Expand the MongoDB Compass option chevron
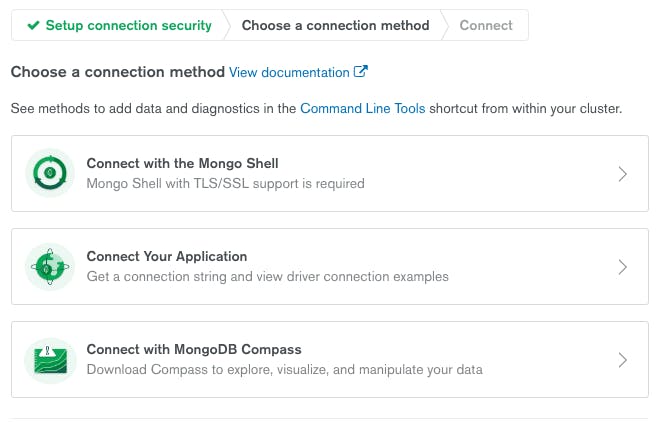This screenshot has width=662, height=423. [622, 360]
